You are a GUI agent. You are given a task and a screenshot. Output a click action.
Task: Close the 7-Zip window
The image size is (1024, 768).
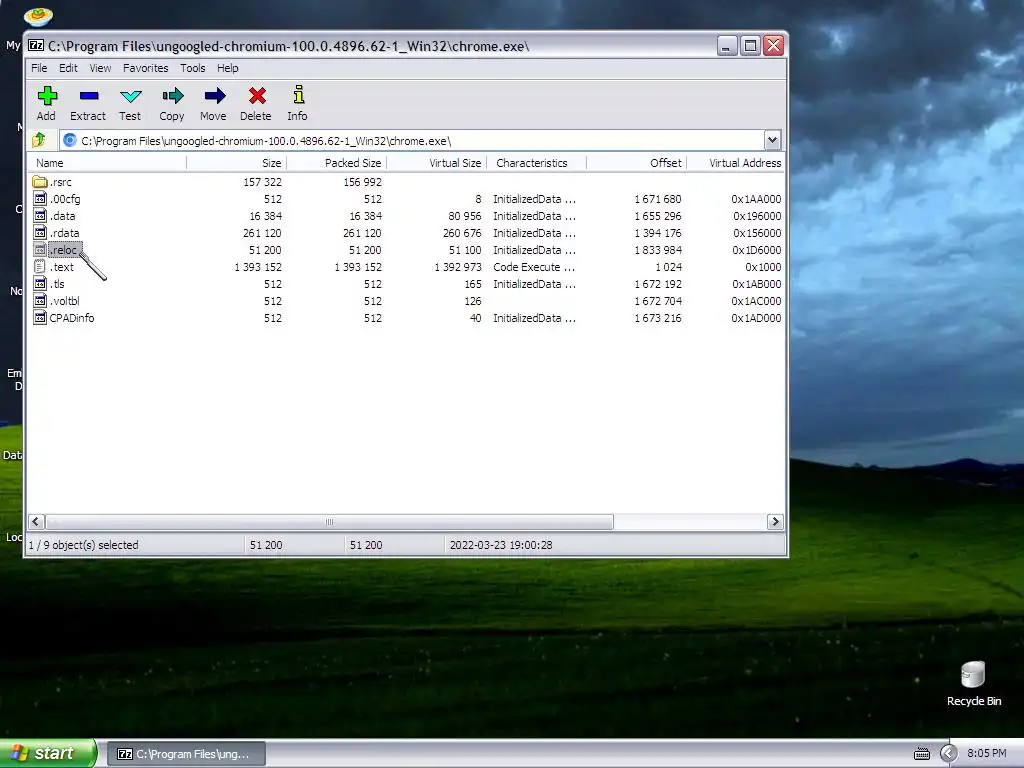(774, 46)
